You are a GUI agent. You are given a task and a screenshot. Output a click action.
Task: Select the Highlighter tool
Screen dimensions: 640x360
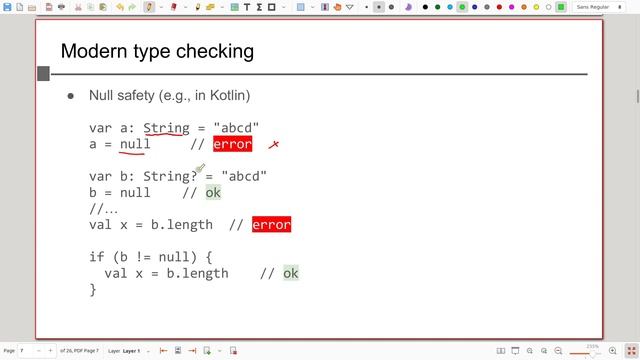(x=198, y=7)
